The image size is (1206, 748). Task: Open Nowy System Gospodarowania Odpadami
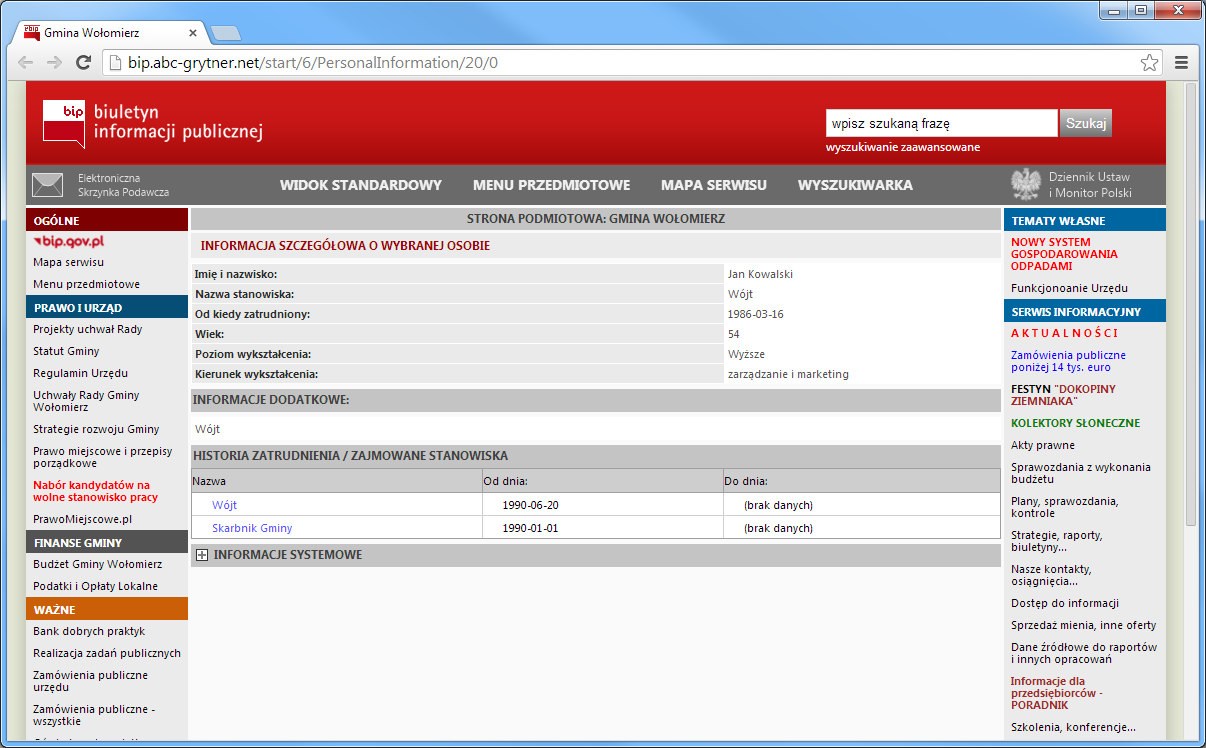[x=1065, y=254]
